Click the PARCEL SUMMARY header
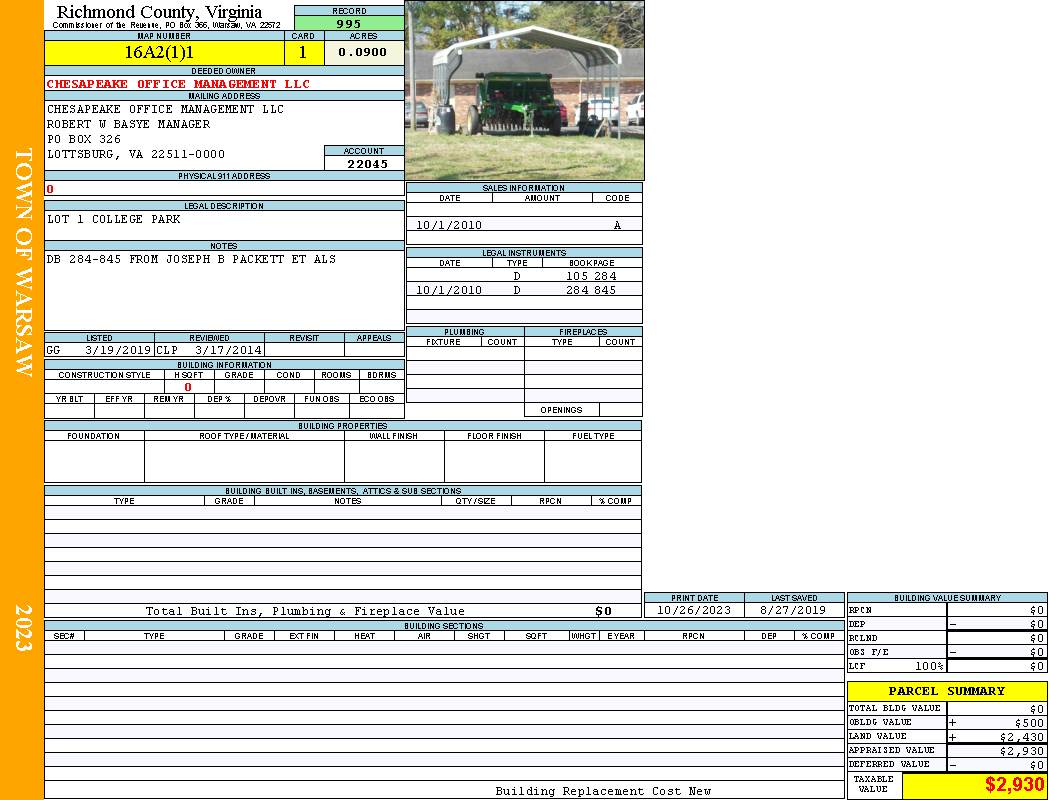This screenshot has height=800, width=1050. coord(947,691)
